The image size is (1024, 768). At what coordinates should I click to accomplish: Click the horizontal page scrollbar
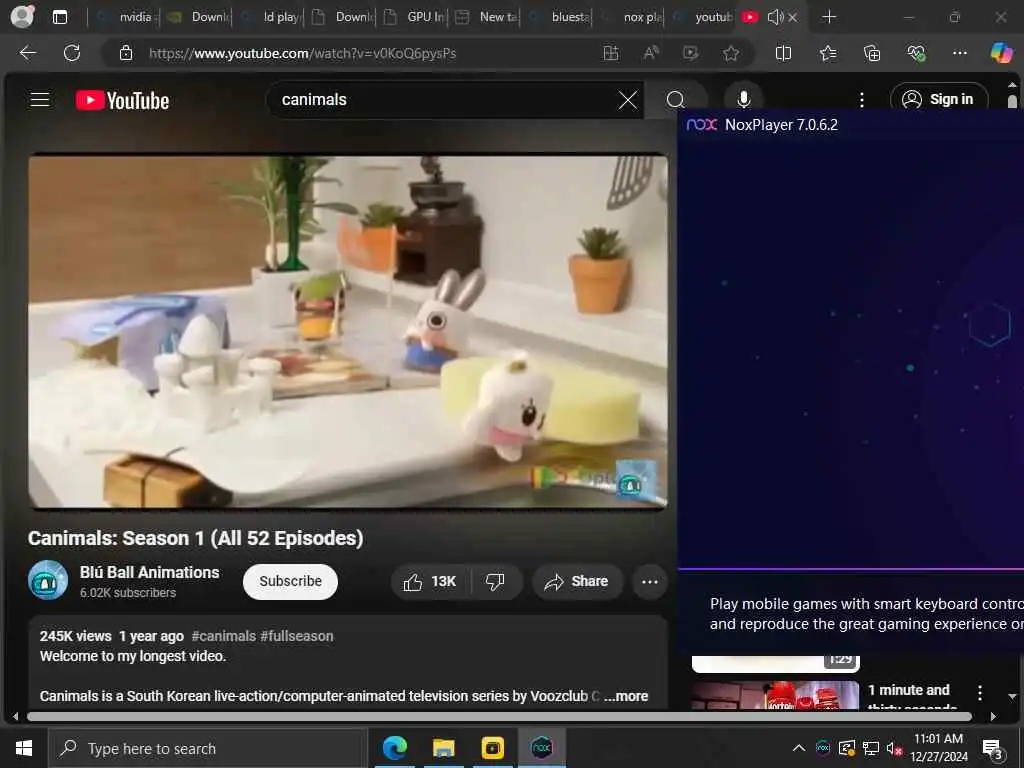499,716
